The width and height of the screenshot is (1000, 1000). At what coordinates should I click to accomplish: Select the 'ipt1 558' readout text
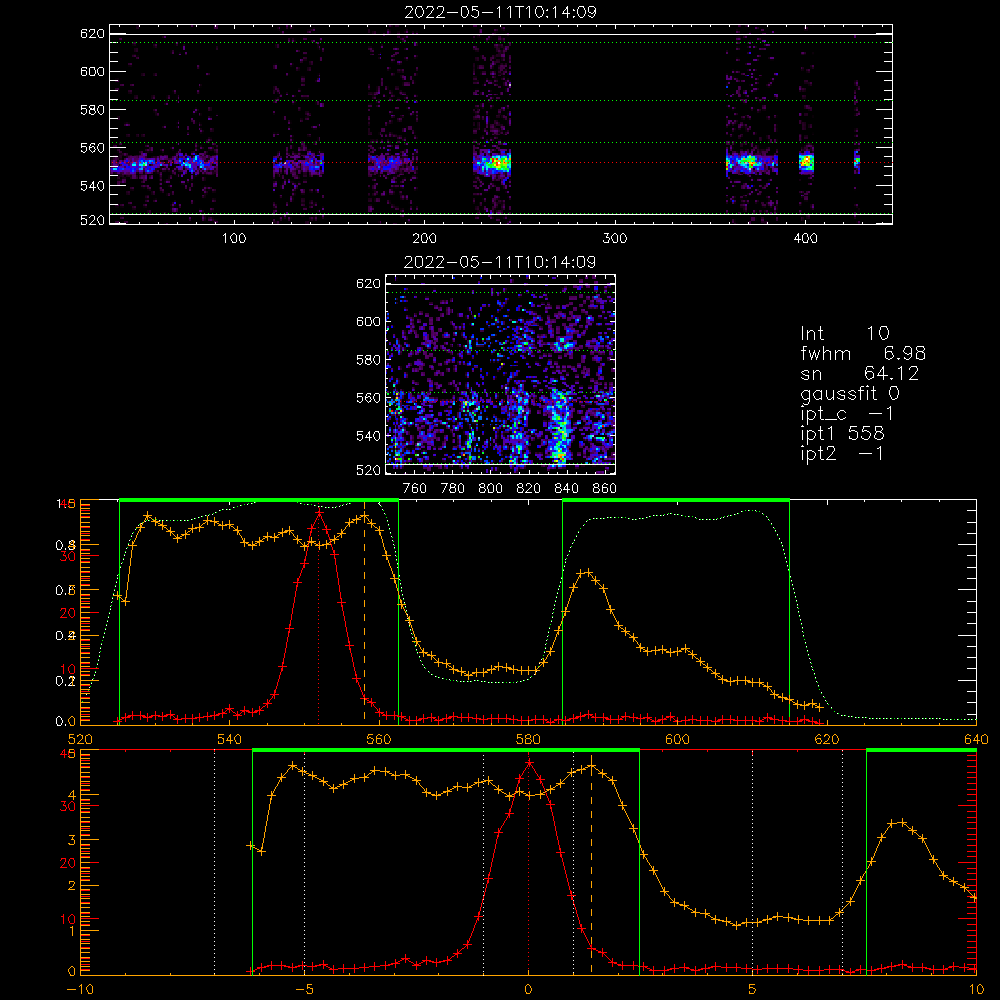[x=842, y=434]
